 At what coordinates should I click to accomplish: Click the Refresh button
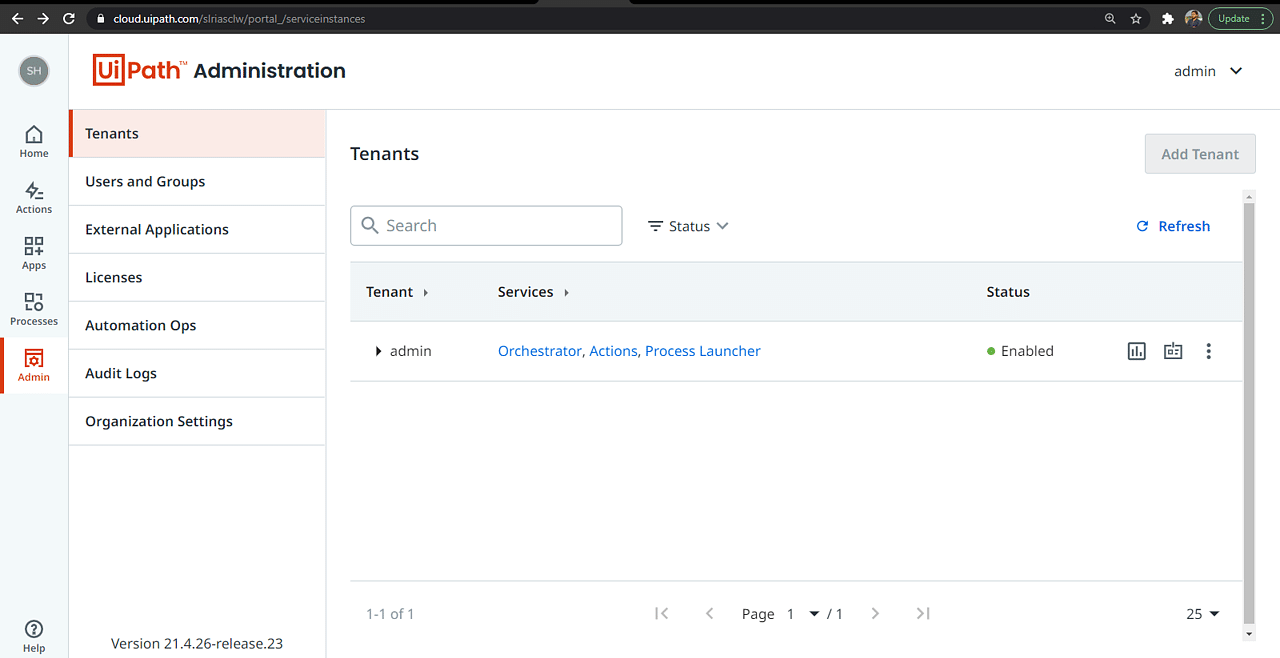(x=1173, y=226)
